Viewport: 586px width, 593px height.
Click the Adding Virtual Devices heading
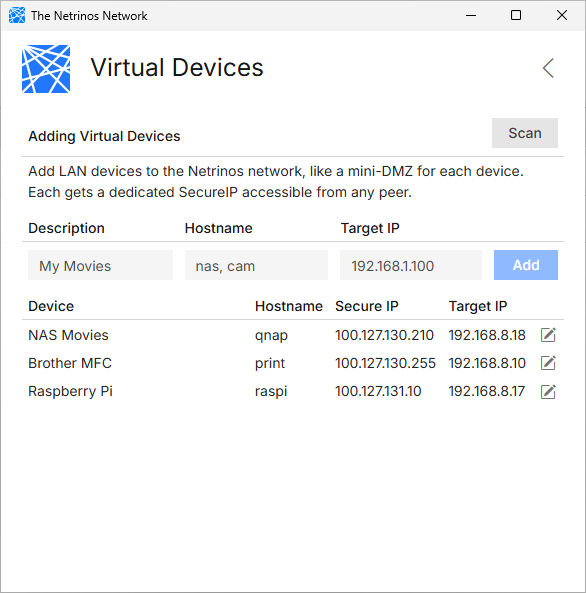coord(104,137)
